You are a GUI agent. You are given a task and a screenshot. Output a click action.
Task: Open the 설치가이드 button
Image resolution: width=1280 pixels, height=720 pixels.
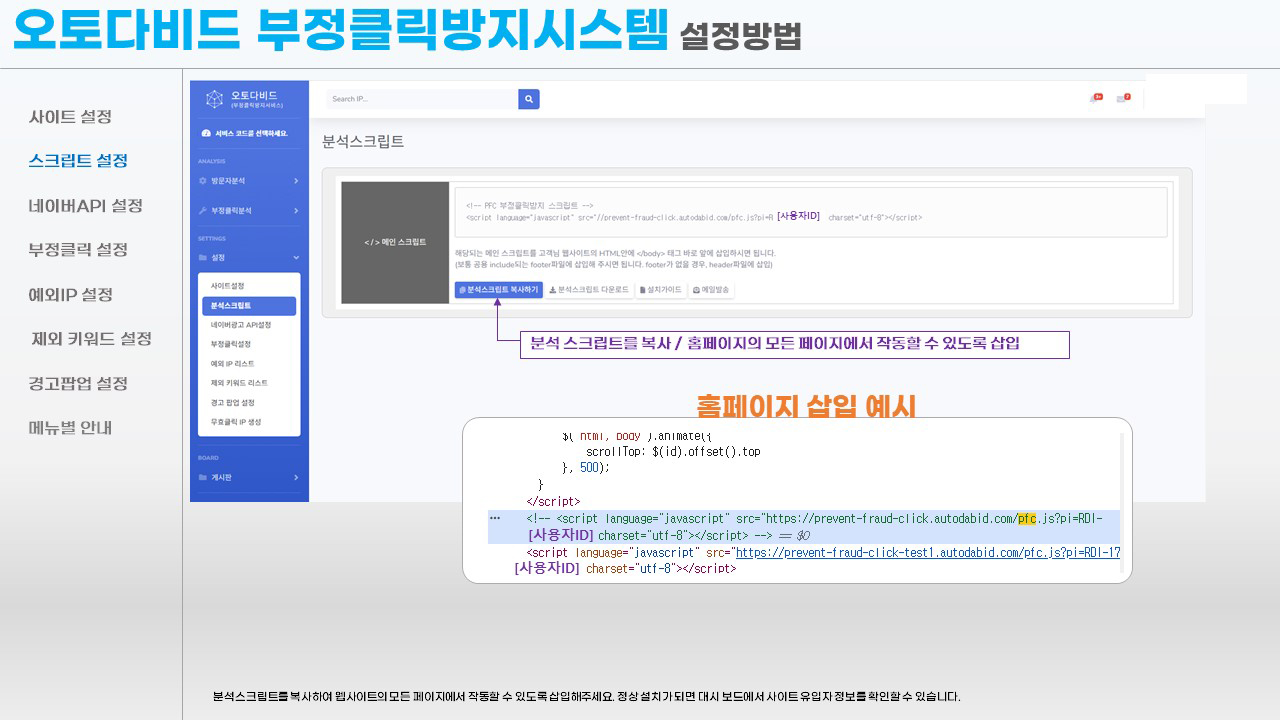click(x=662, y=290)
